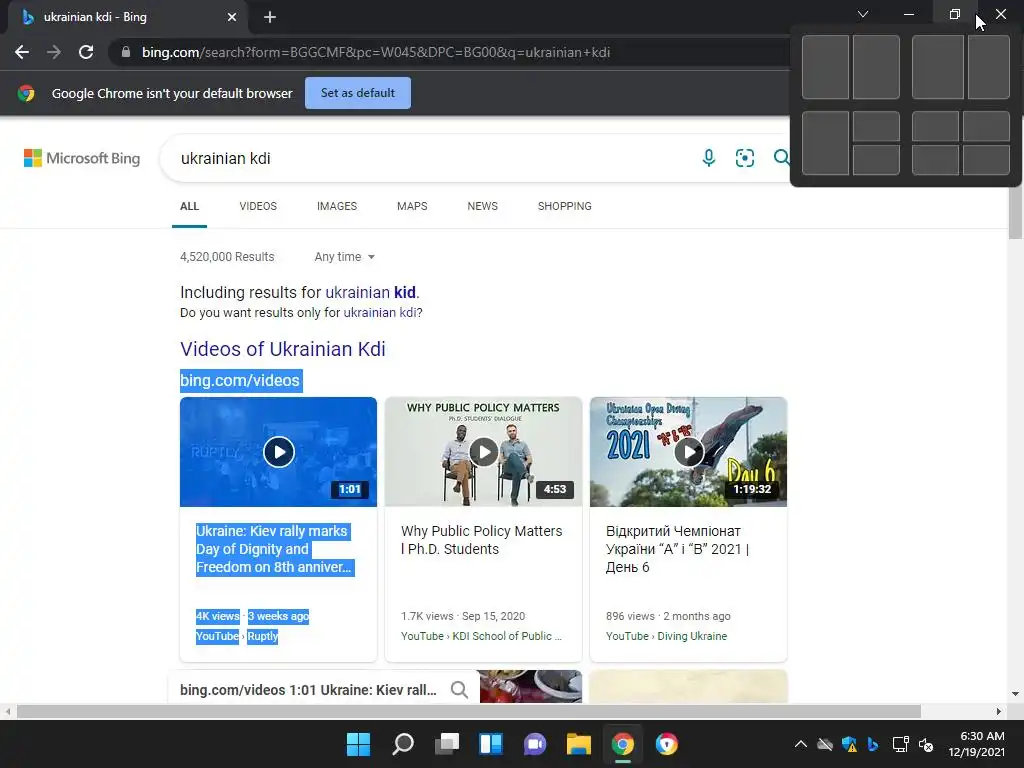Screen dimensions: 1024x768
Task: Switch to the SHOPPING tab
Action: pos(565,206)
